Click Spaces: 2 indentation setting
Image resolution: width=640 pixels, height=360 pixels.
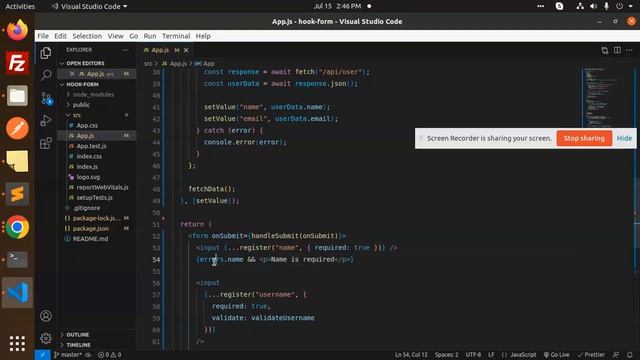click(446, 355)
